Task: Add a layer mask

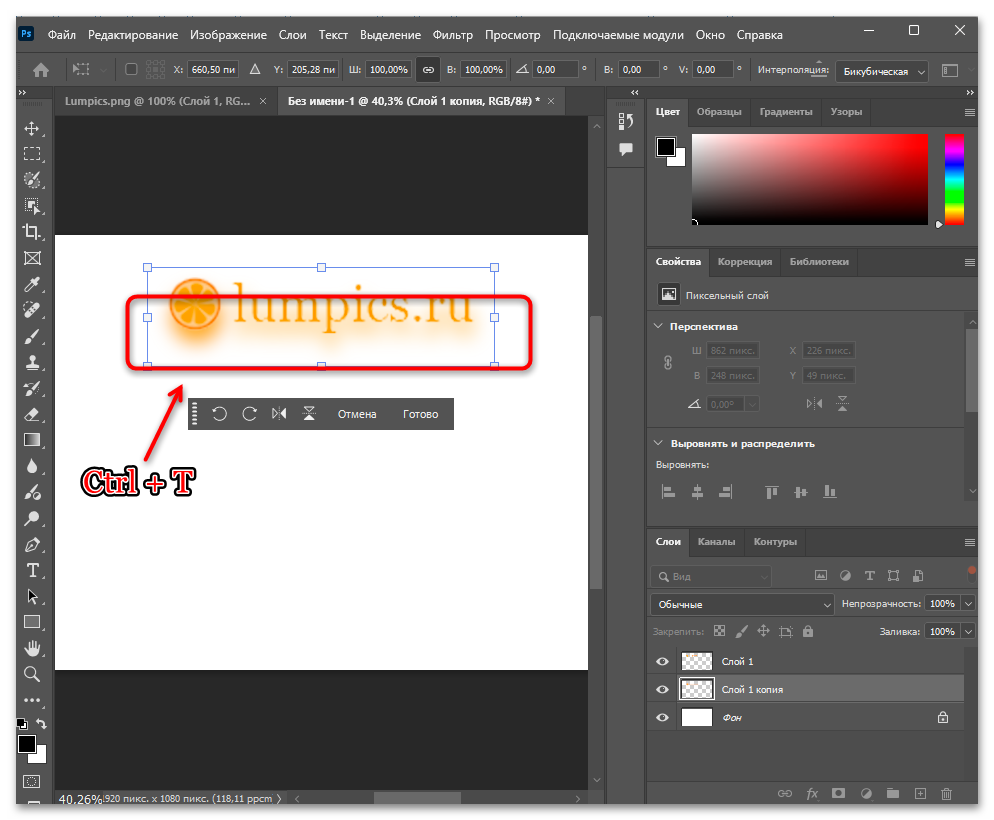Action: click(x=839, y=793)
